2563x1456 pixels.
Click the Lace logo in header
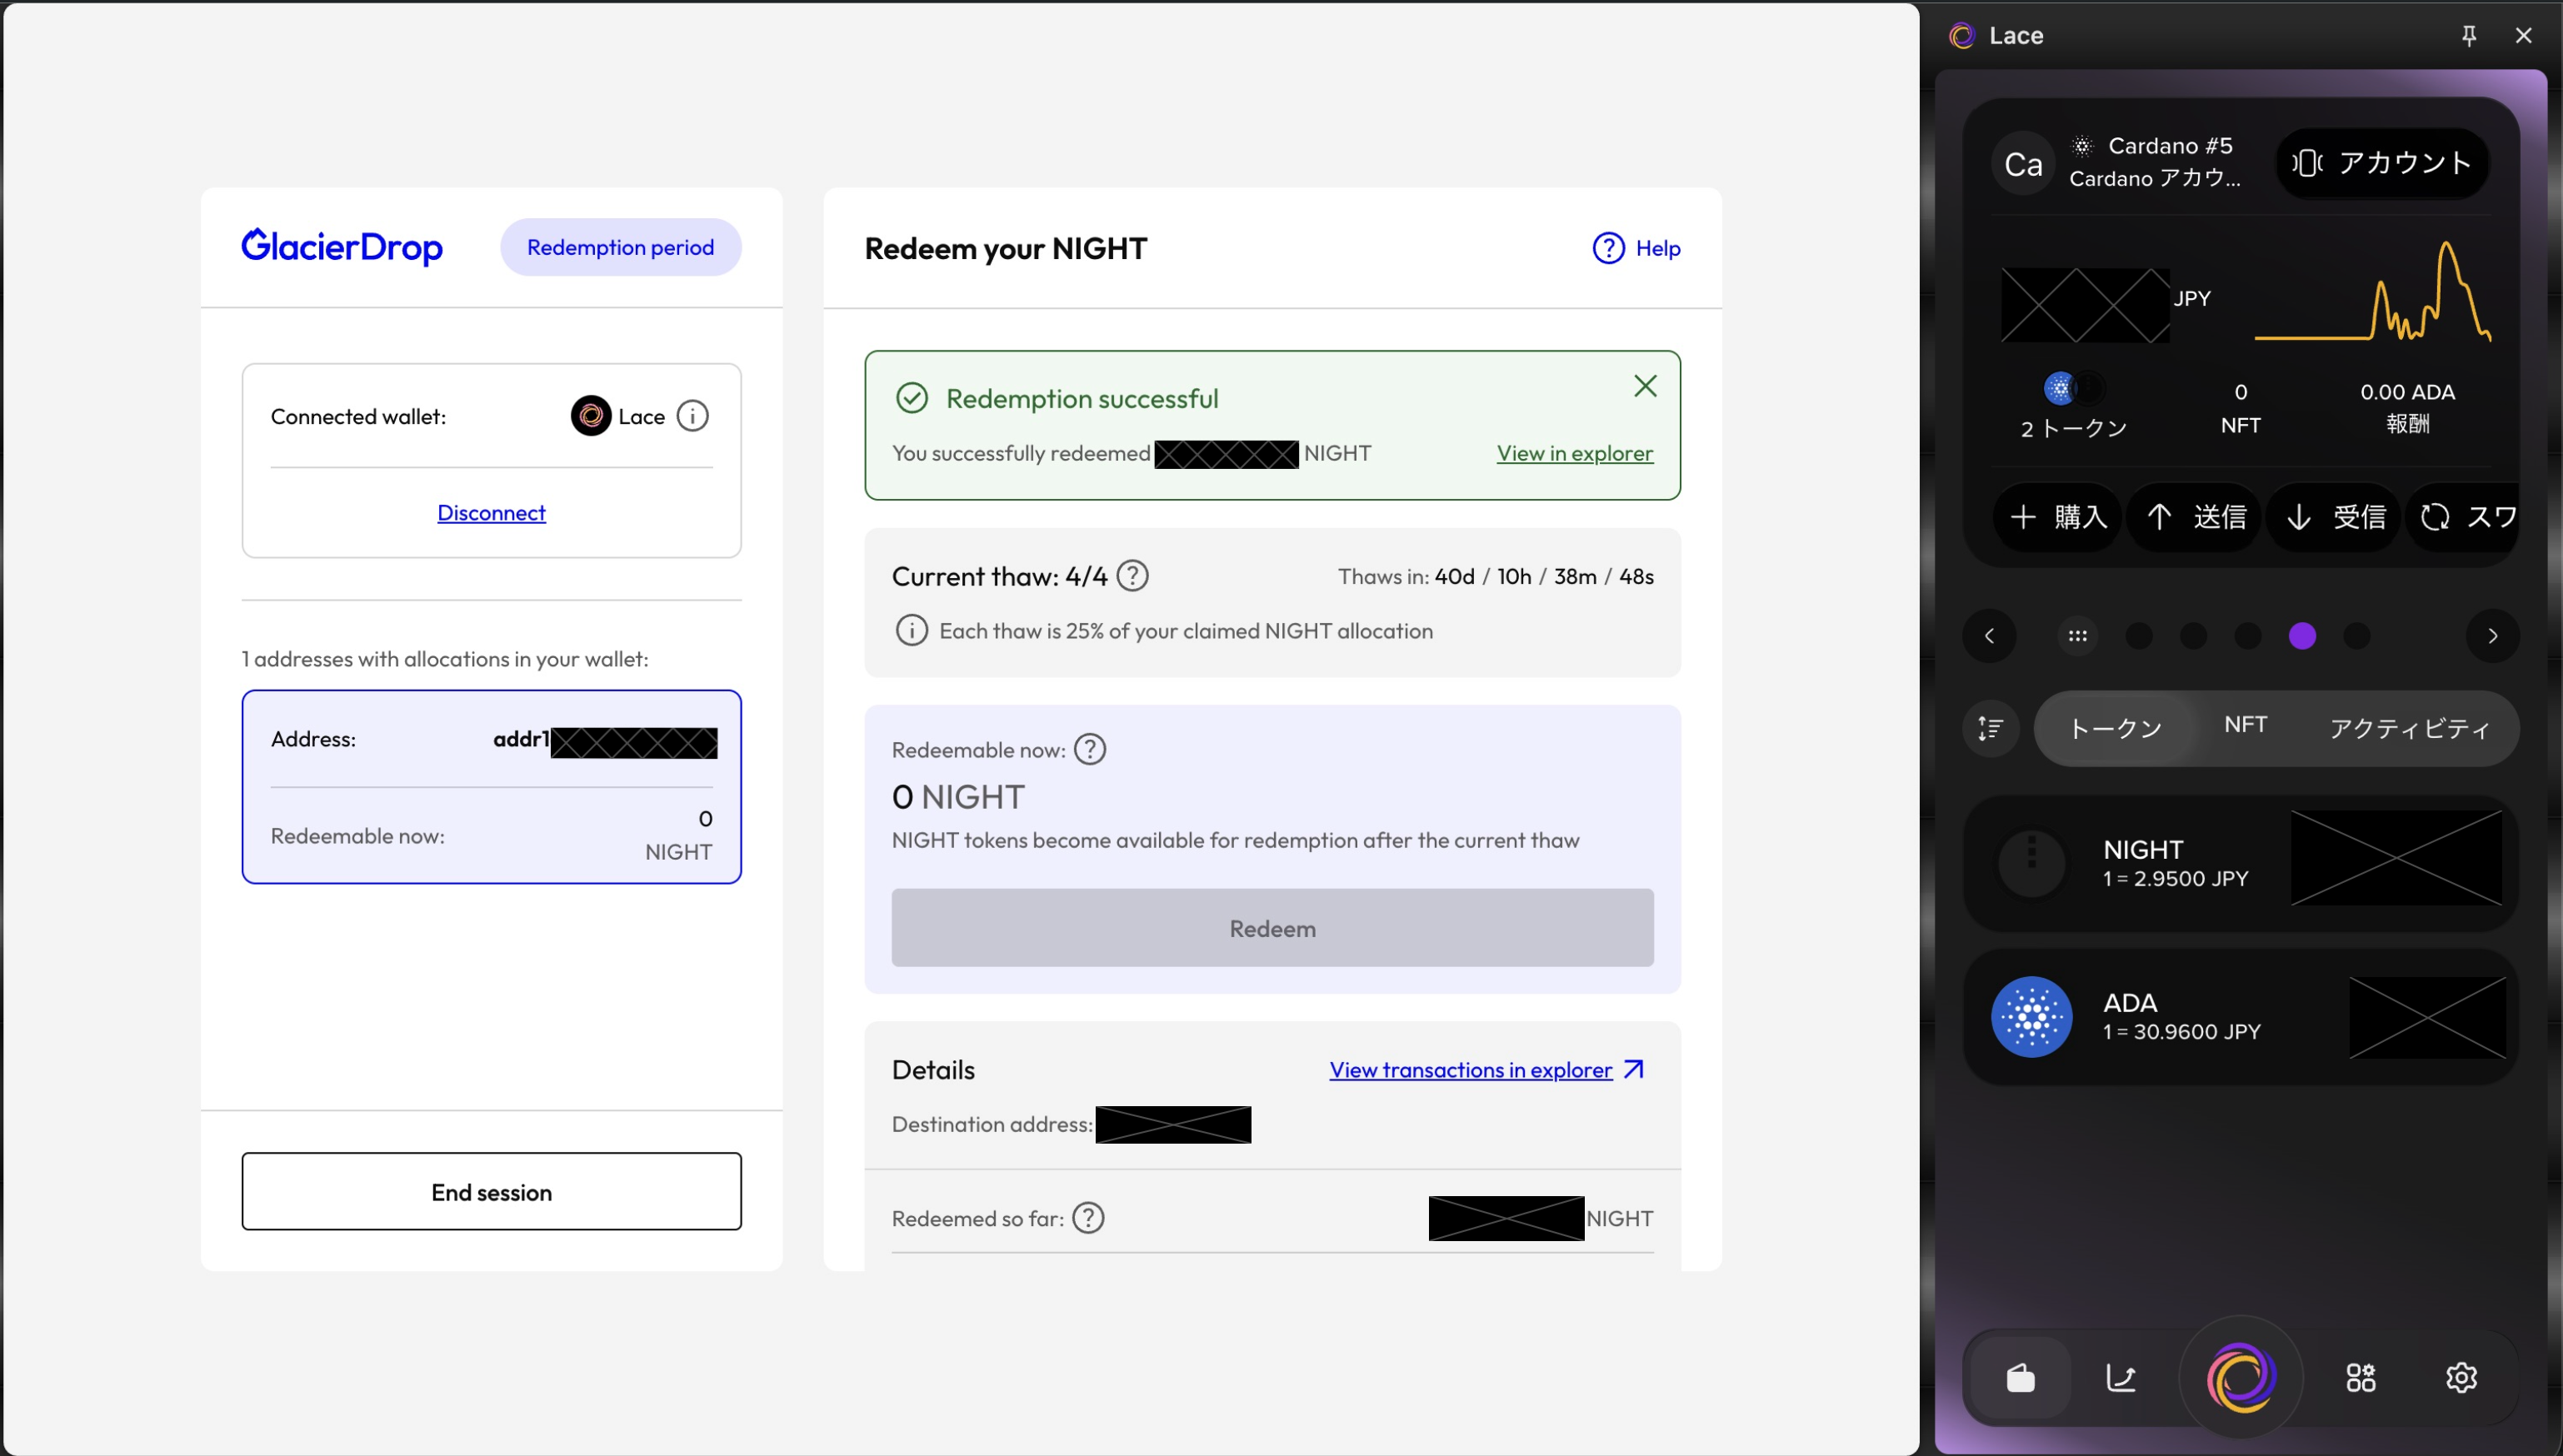click(x=1962, y=36)
